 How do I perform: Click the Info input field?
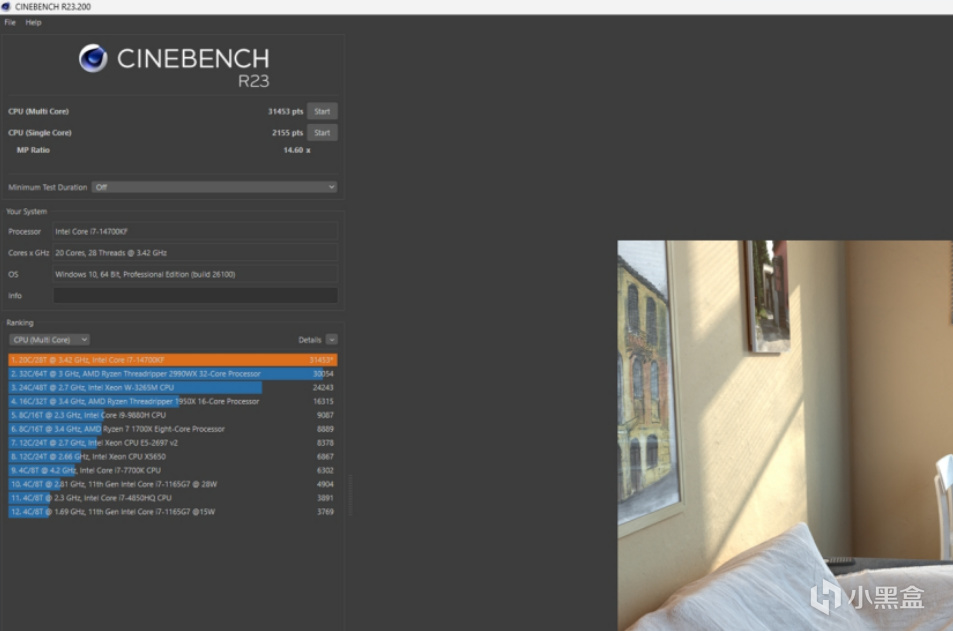click(195, 295)
